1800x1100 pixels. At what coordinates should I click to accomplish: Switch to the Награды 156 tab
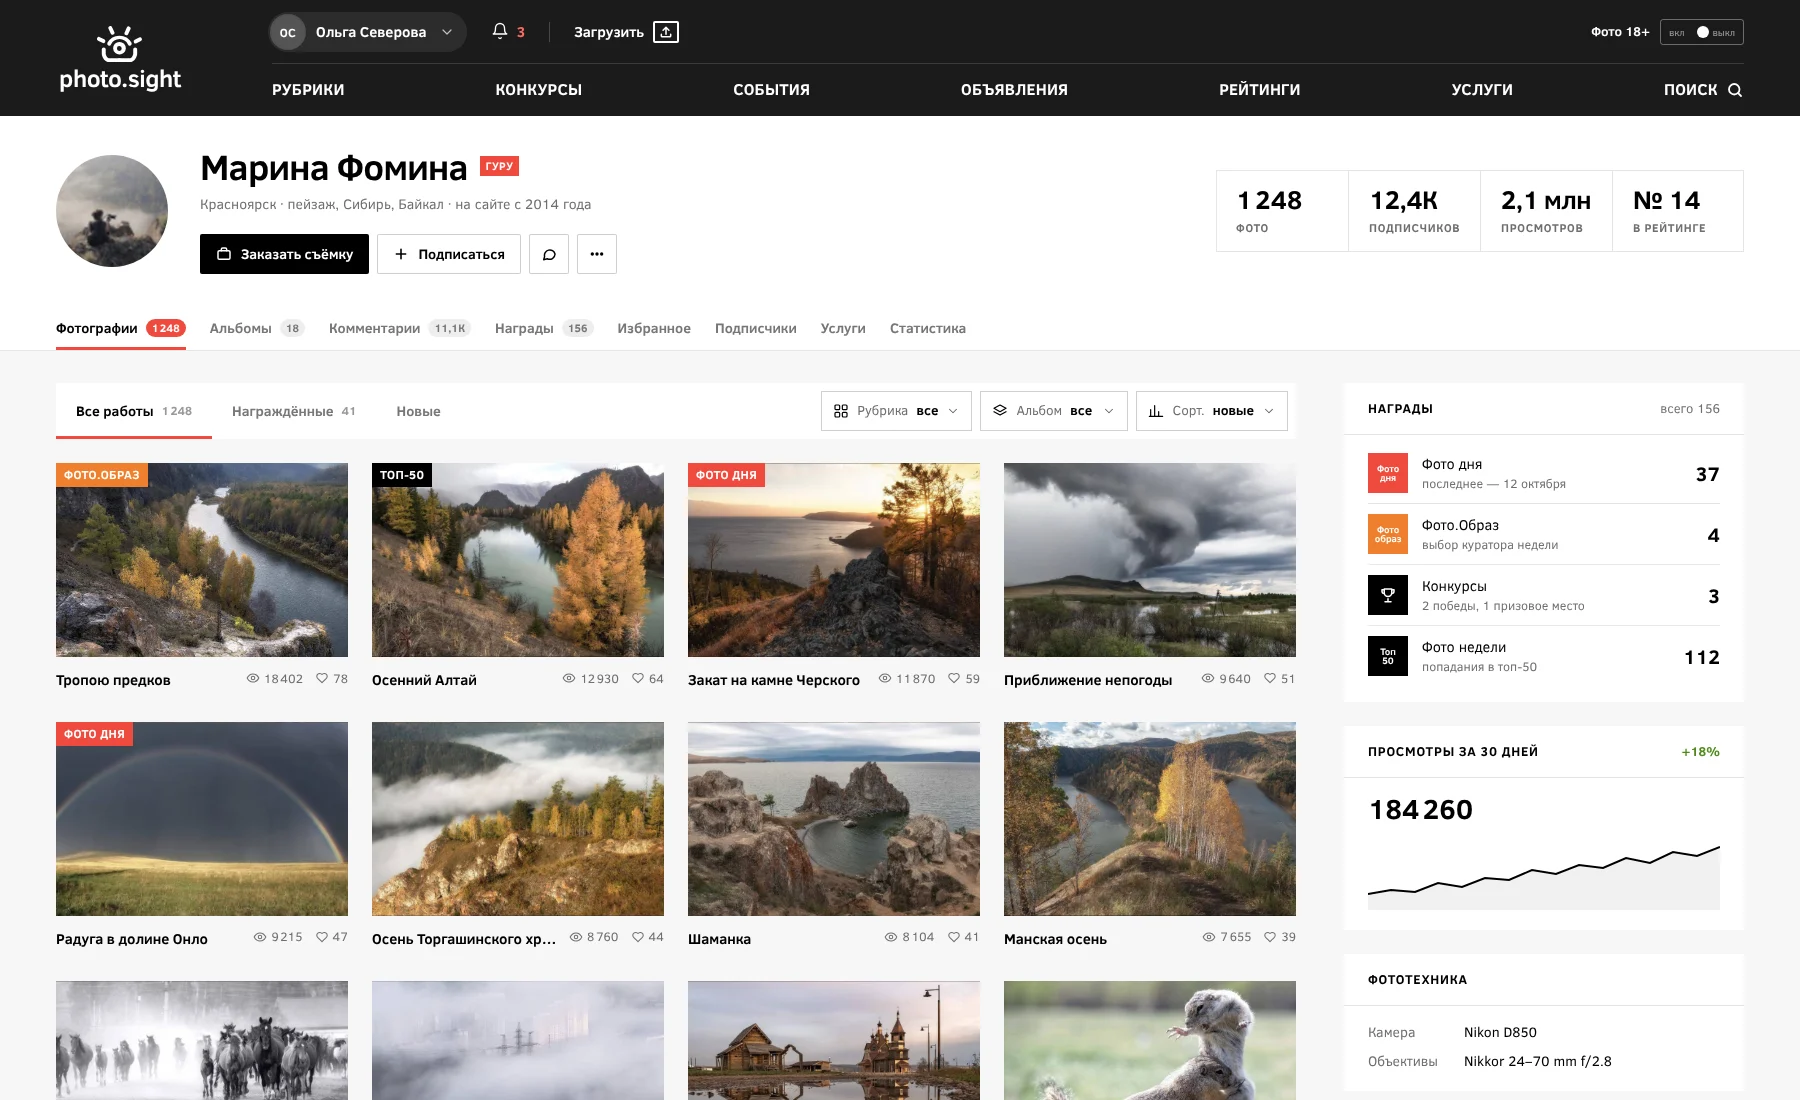click(x=544, y=328)
